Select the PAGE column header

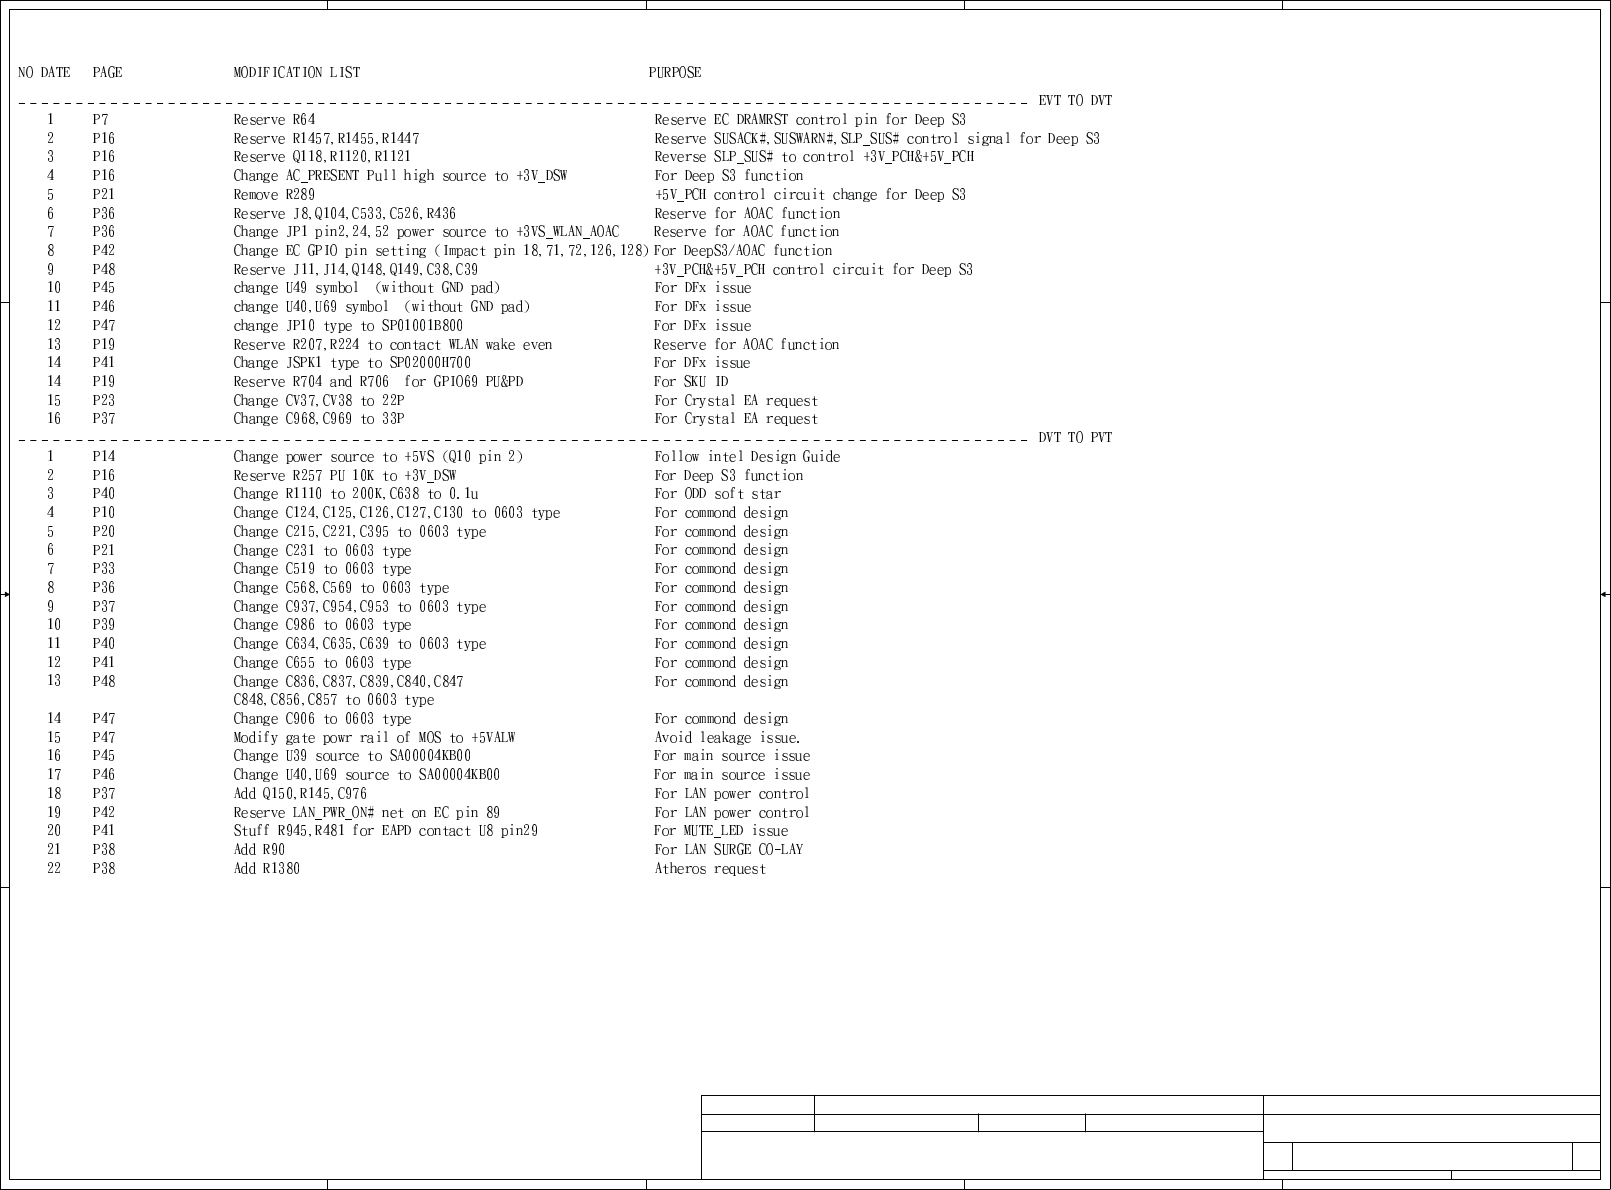[107, 72]
